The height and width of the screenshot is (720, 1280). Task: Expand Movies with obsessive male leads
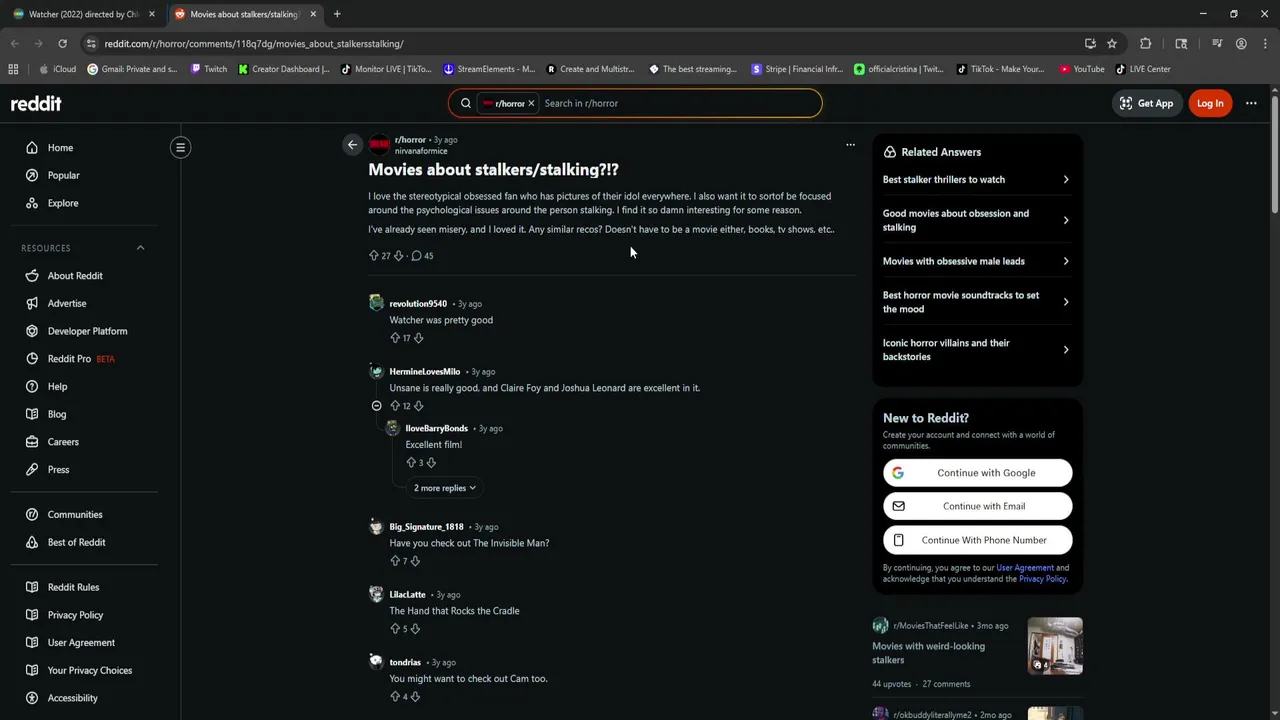[x=977, y=261]
